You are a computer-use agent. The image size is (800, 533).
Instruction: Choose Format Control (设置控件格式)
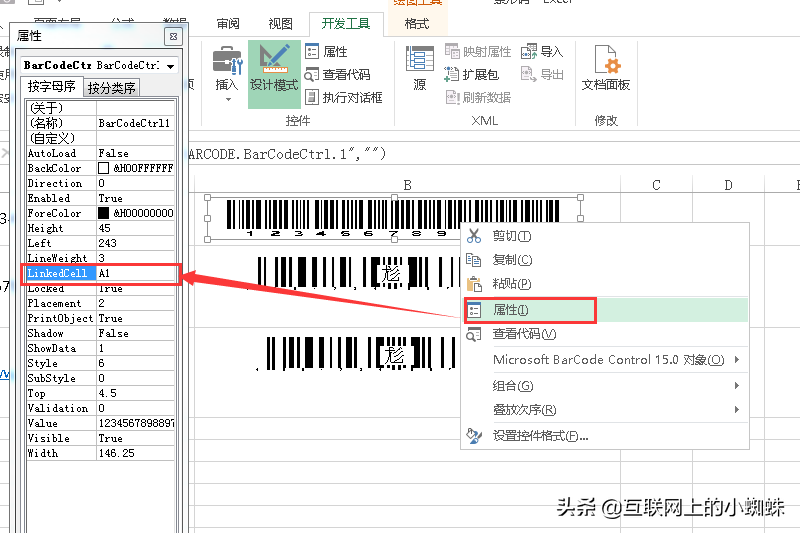click(x=605, y=436)
